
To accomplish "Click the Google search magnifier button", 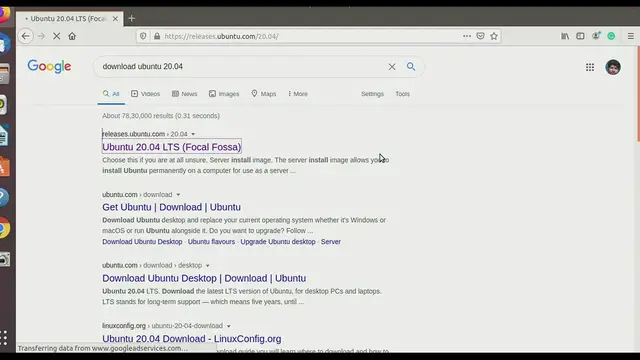I will pyautogui.click(x=411, y=67).
